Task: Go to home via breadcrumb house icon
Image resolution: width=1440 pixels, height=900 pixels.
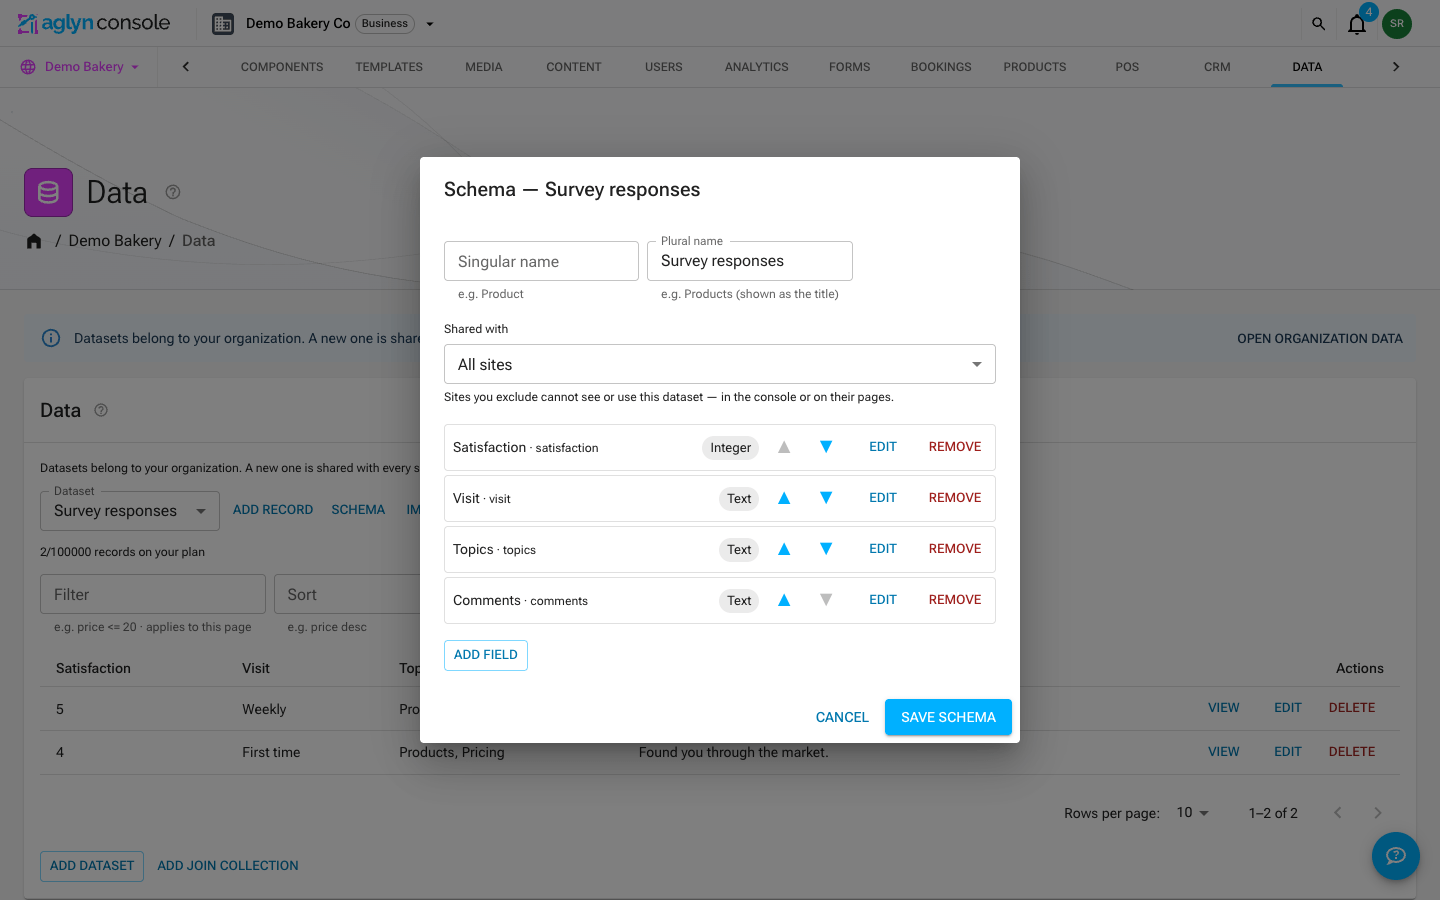Action: coord(34,241)
